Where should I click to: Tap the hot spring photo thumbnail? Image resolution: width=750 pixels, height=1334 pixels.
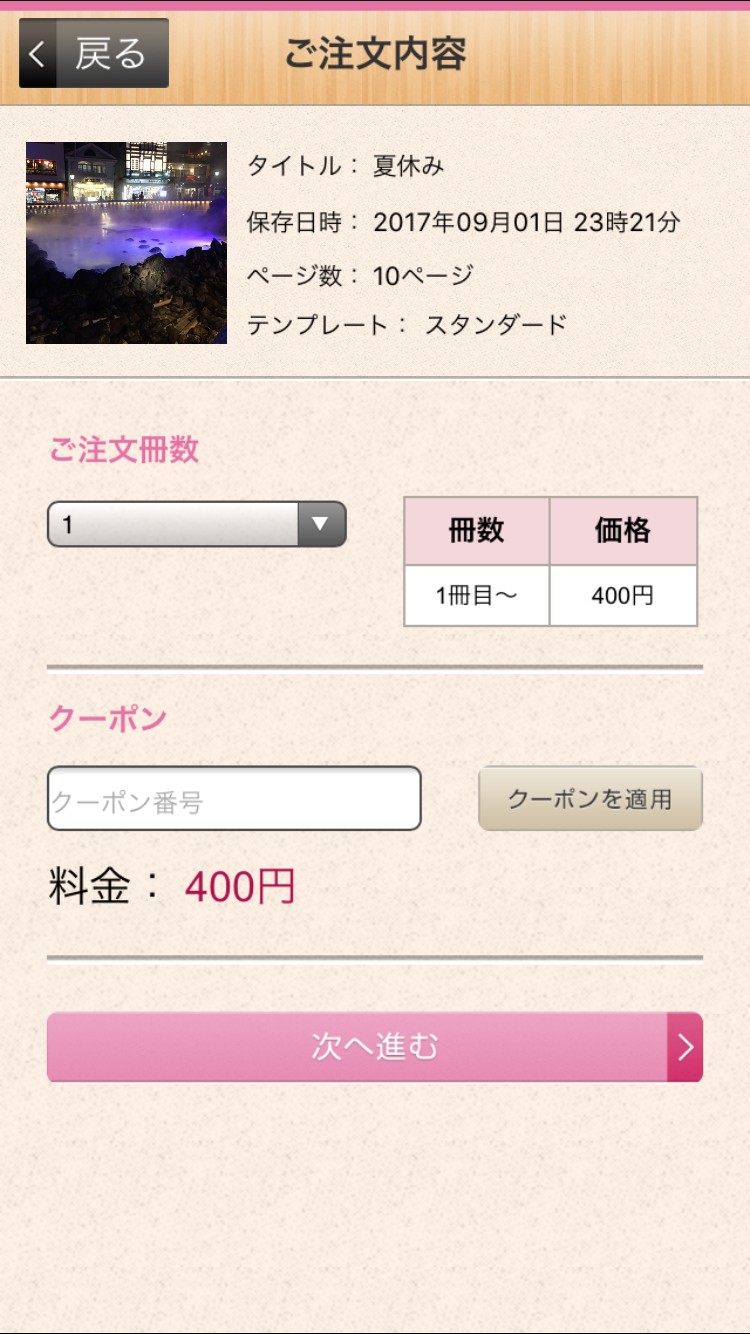(x=126, y=243)
